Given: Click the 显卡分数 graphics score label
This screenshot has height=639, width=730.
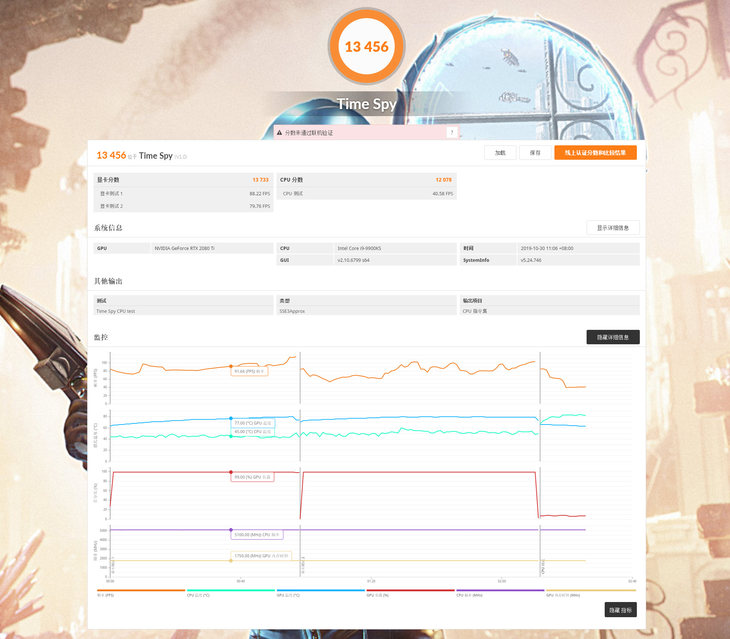Looking at the screenshot, I should [x=108, y=180].
